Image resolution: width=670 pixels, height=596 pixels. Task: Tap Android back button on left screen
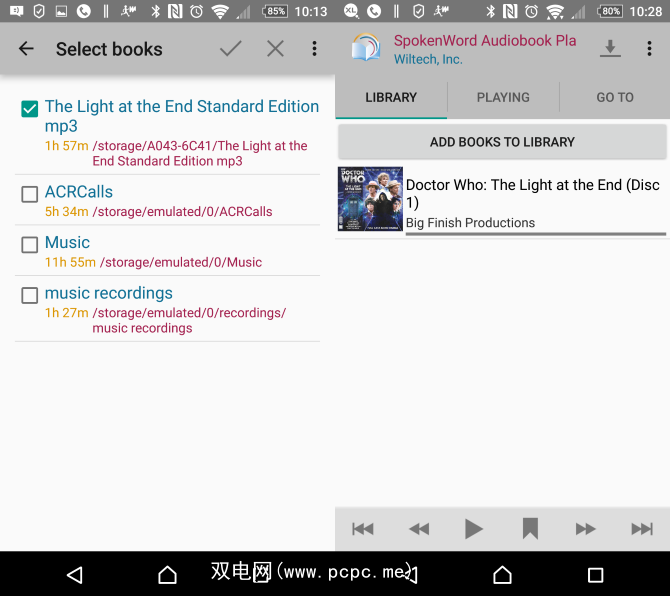click(x=75, y=575)
